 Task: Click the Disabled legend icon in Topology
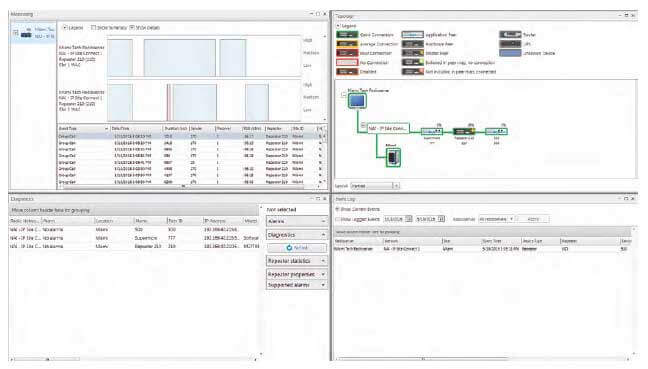(x=347, y=71)
